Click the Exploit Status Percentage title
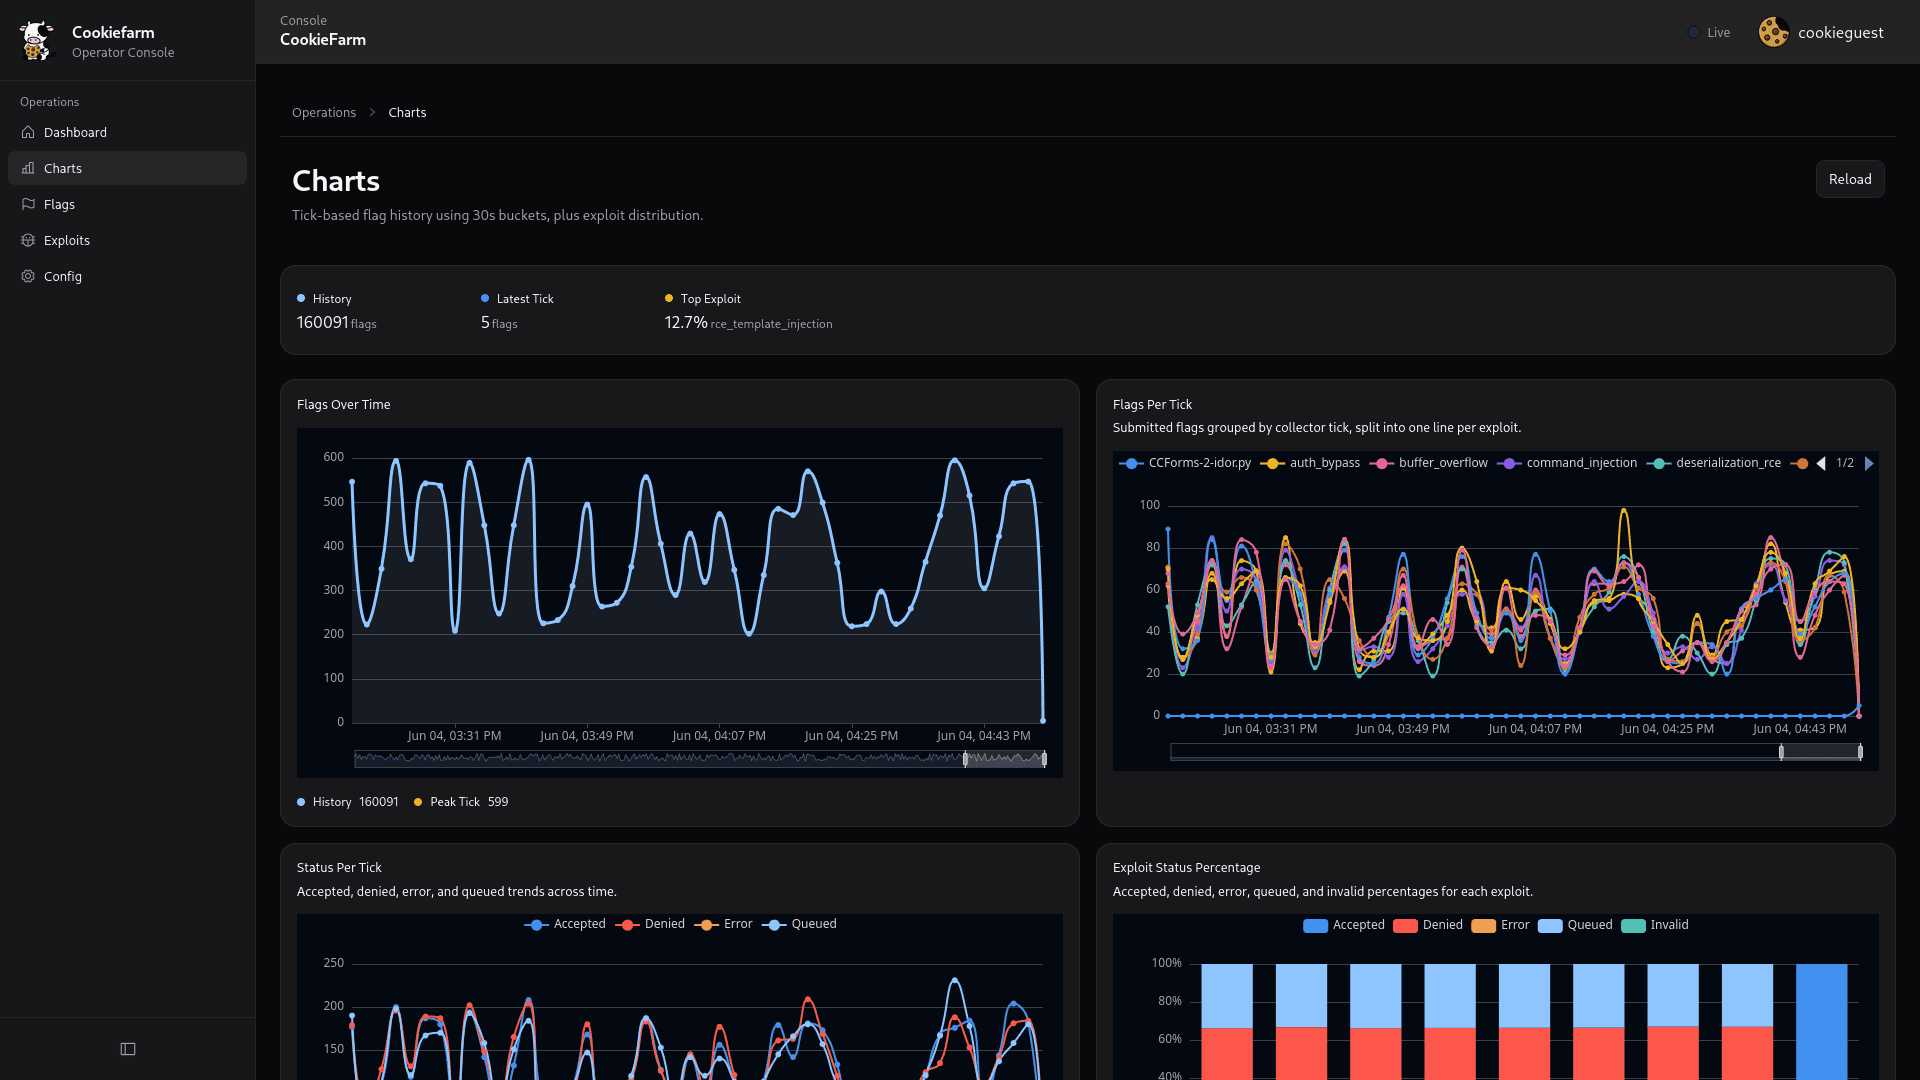The width and height of the screenshot is (1920, 1080). 1187,868
